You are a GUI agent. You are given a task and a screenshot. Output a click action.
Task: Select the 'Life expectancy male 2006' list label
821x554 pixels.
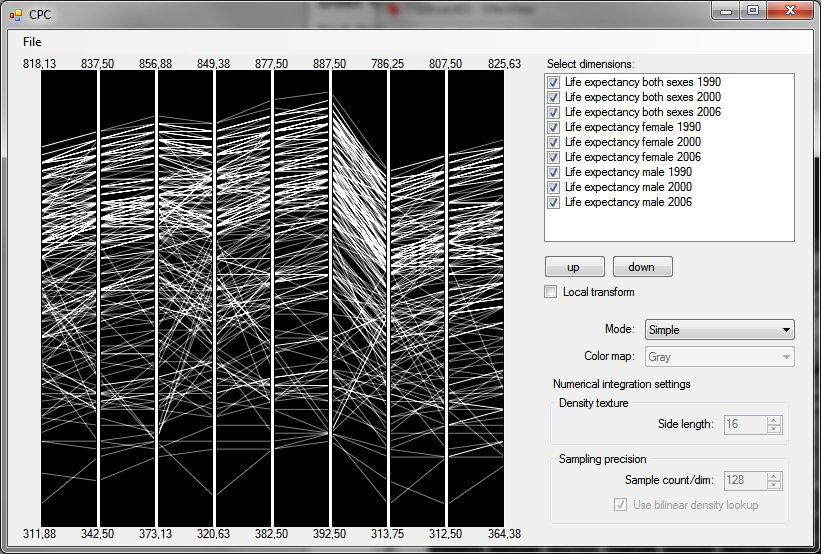pos(628,202)
